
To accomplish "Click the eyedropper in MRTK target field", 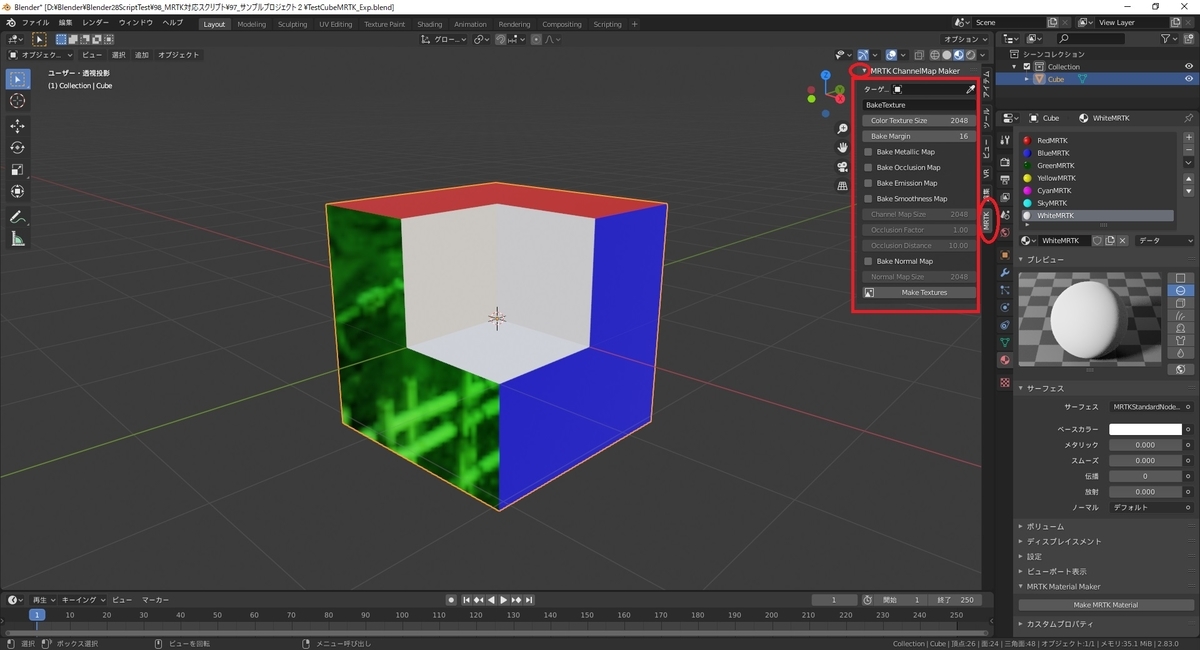I will [969, 89].
